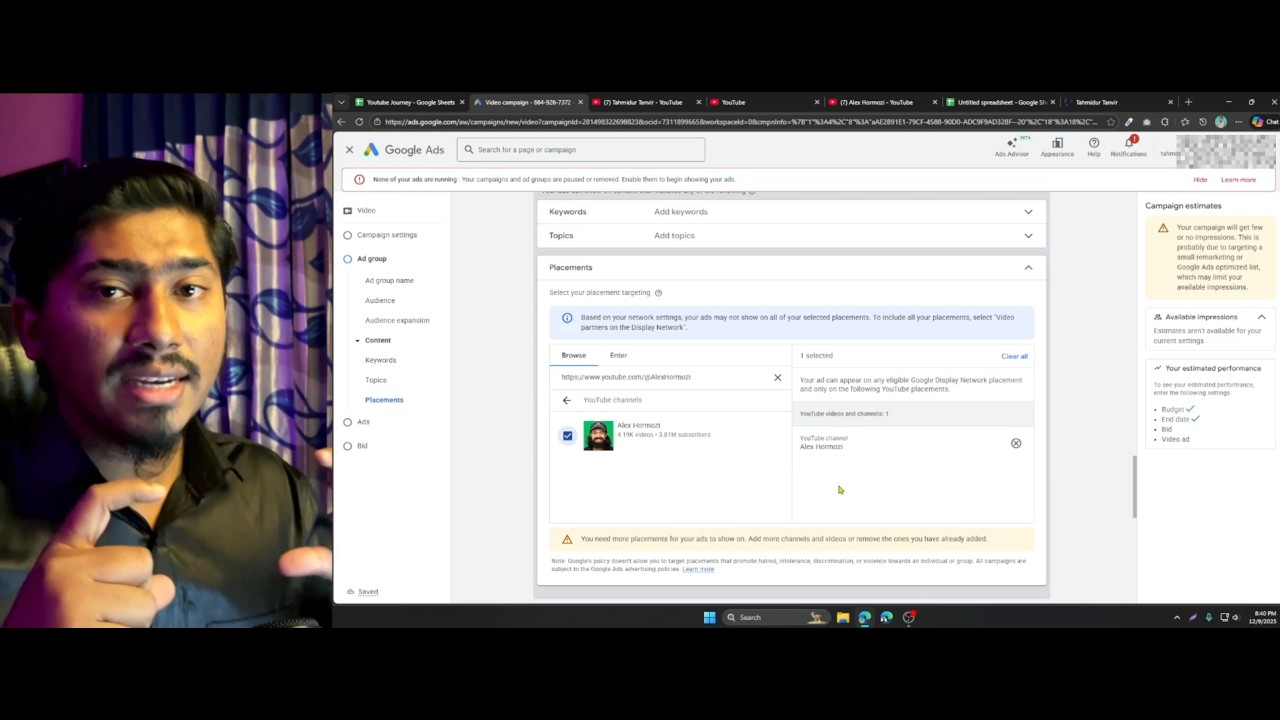Go to Audience expansion in sidebar
This screenshot has width=1280, height=720.
[397, 321]
